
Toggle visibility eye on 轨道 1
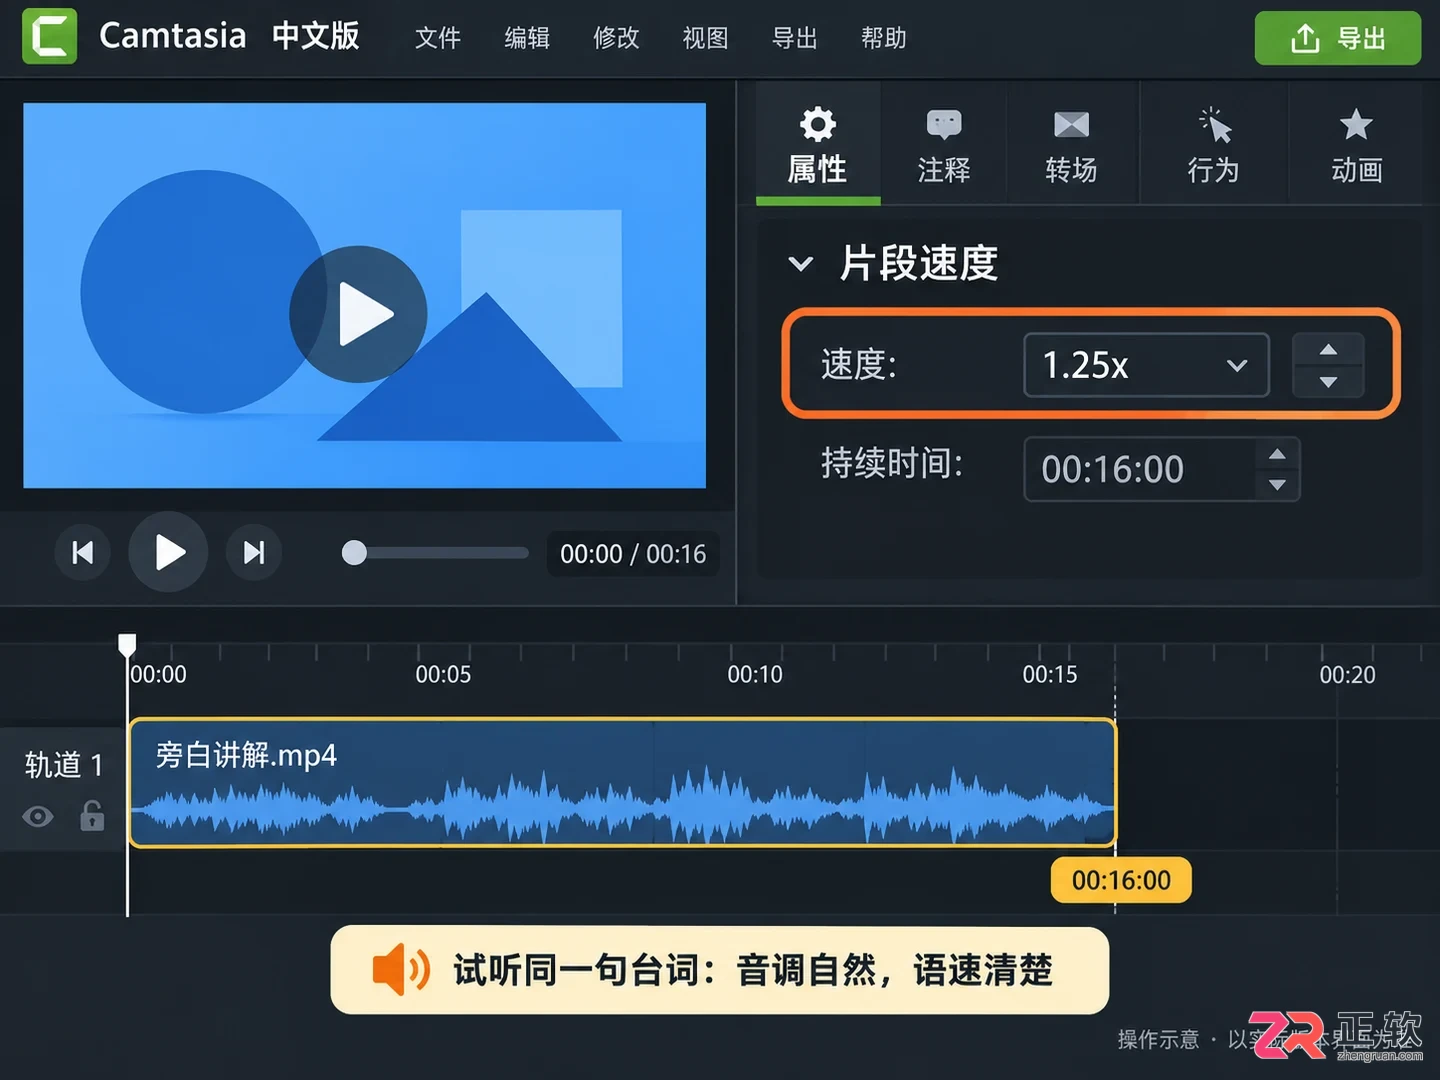click(38, 817)
